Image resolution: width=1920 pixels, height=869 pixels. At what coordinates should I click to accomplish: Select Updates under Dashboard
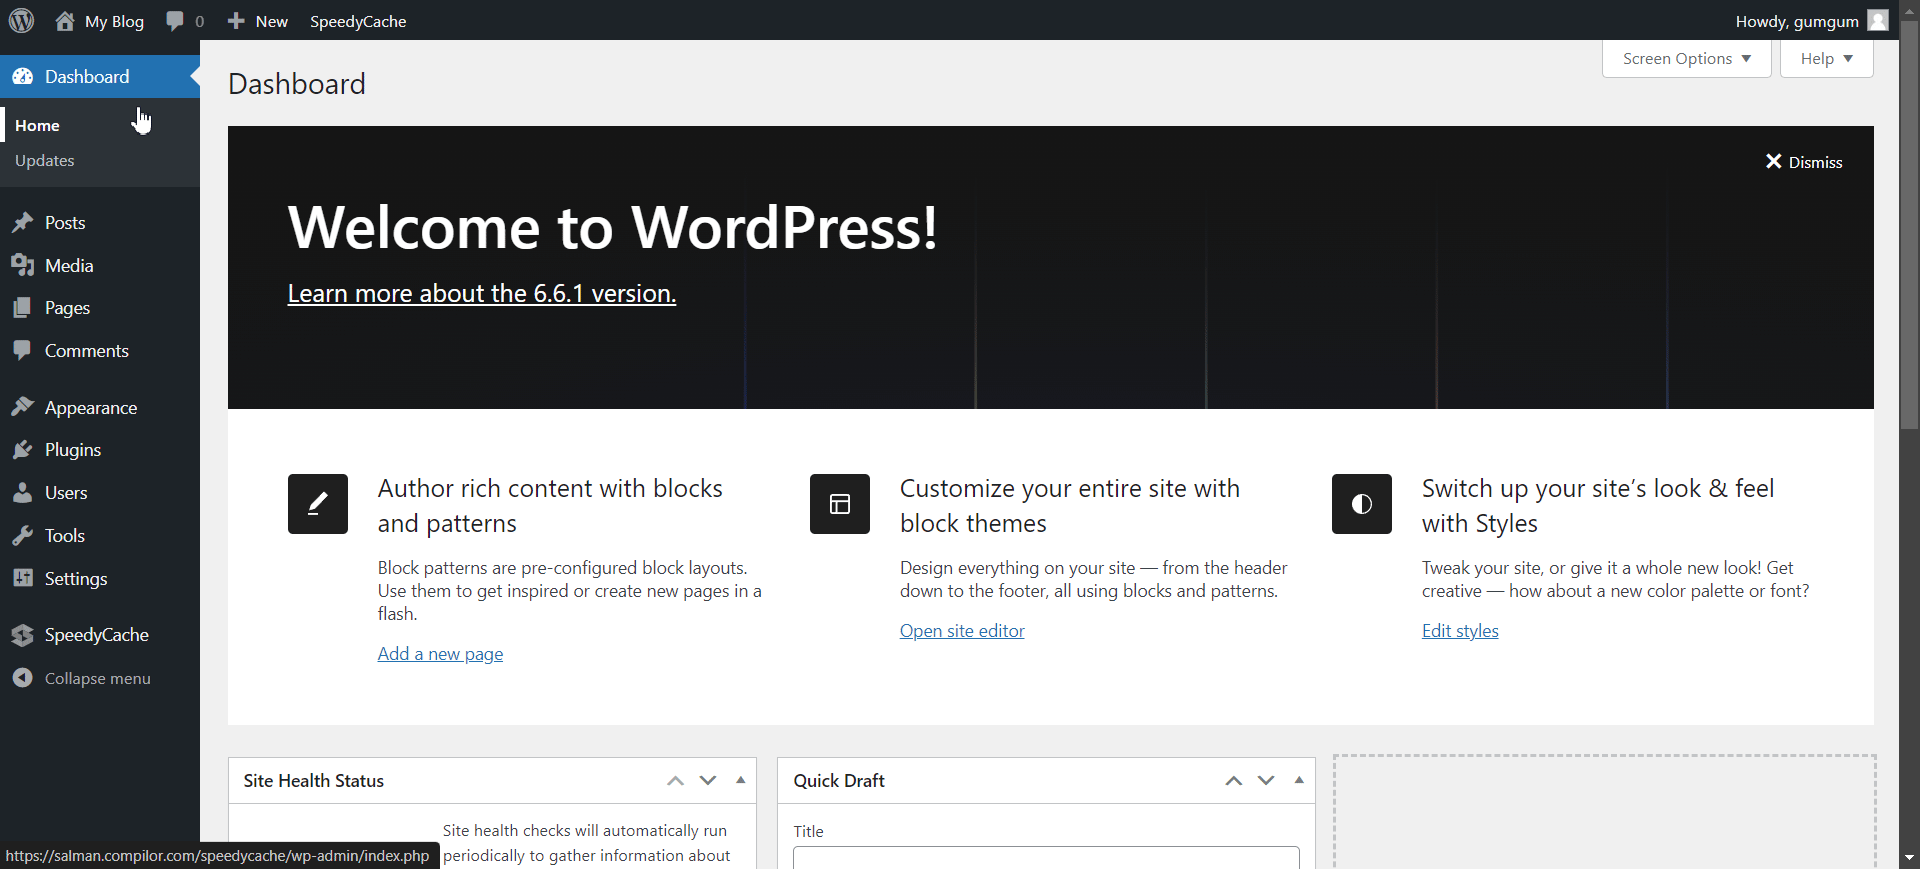click(45, 161)
